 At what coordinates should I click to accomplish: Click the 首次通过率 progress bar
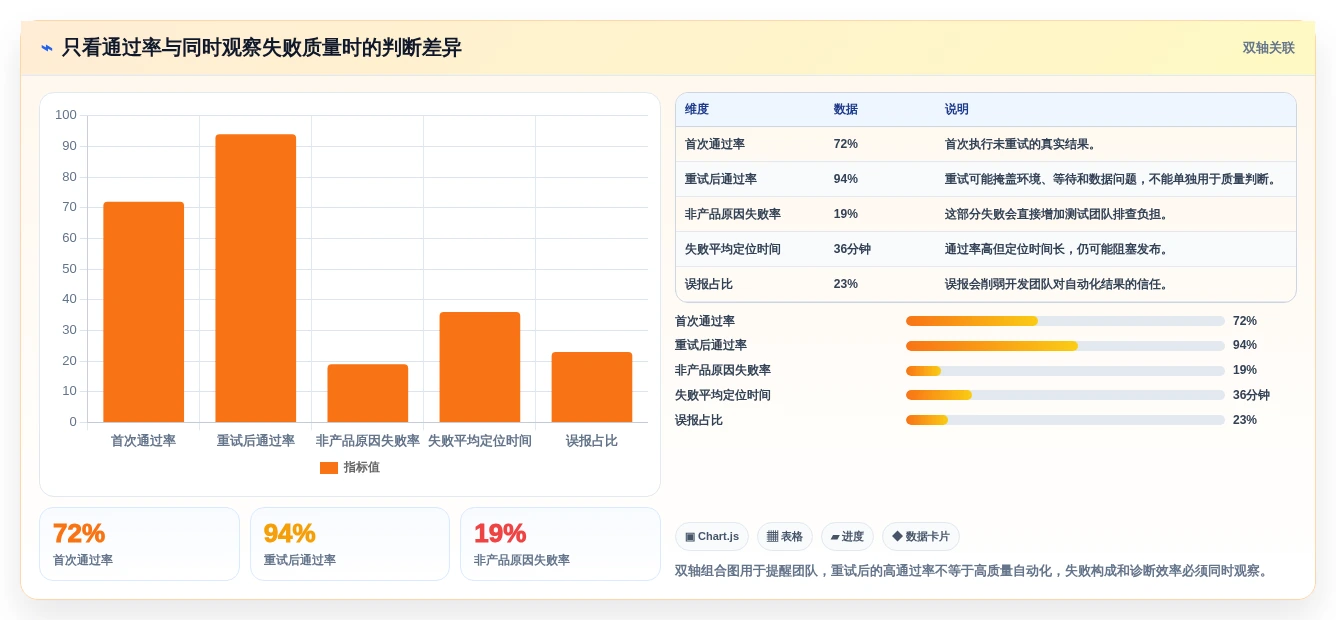(x=1065, y=321)
